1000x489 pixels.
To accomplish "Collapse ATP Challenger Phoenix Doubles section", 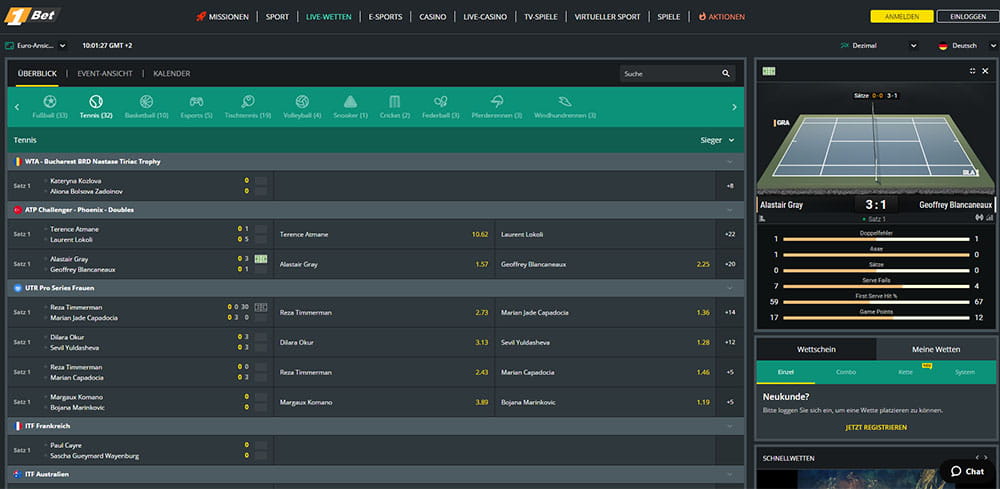I will pyautogui.click(x=730, y=210).
